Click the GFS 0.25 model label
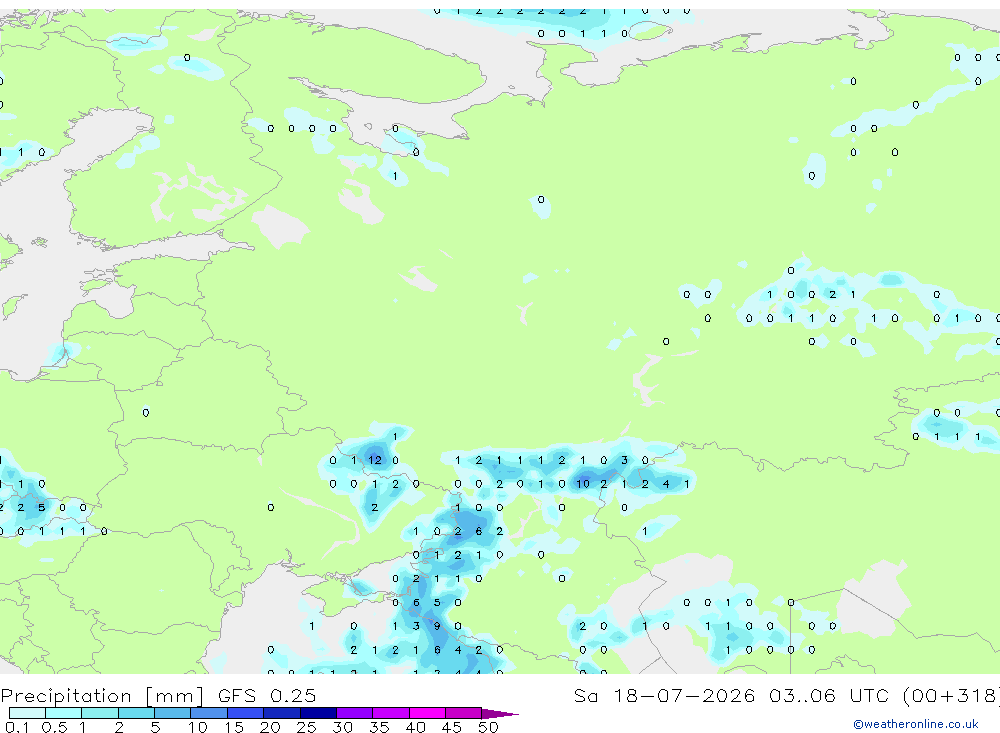 [267, 695]
